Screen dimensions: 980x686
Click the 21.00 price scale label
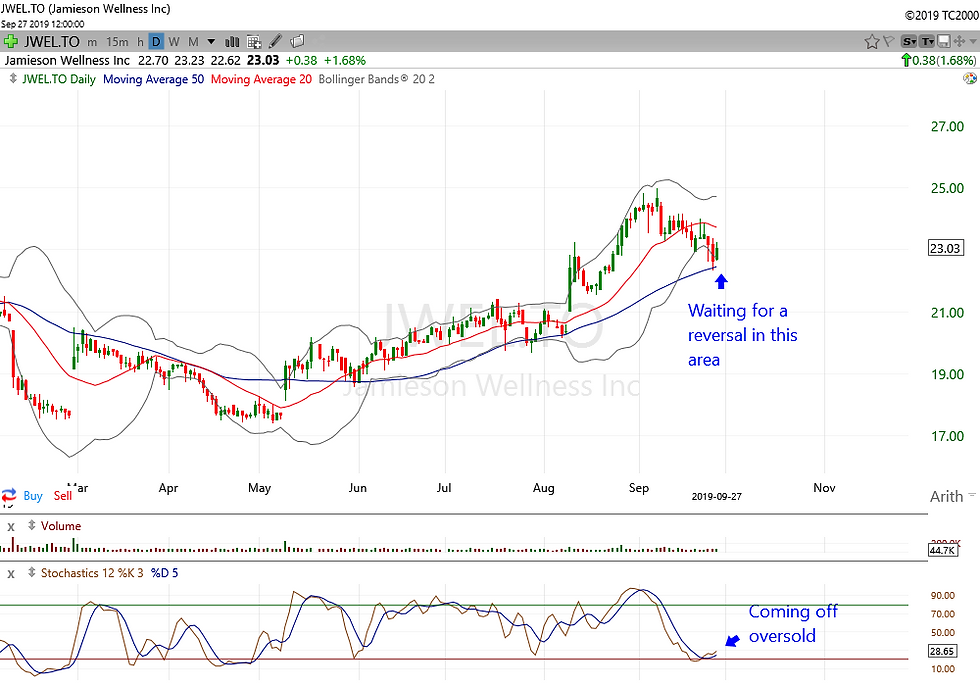coord(948,312)
